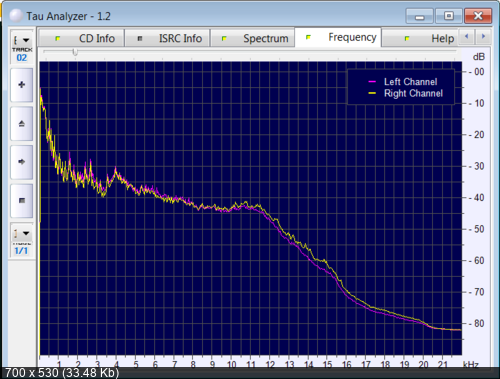This screenshot has height=379, width=500.
Task: Select the Frequency tab
Action: pyautogui.click(x=338, y=37)
